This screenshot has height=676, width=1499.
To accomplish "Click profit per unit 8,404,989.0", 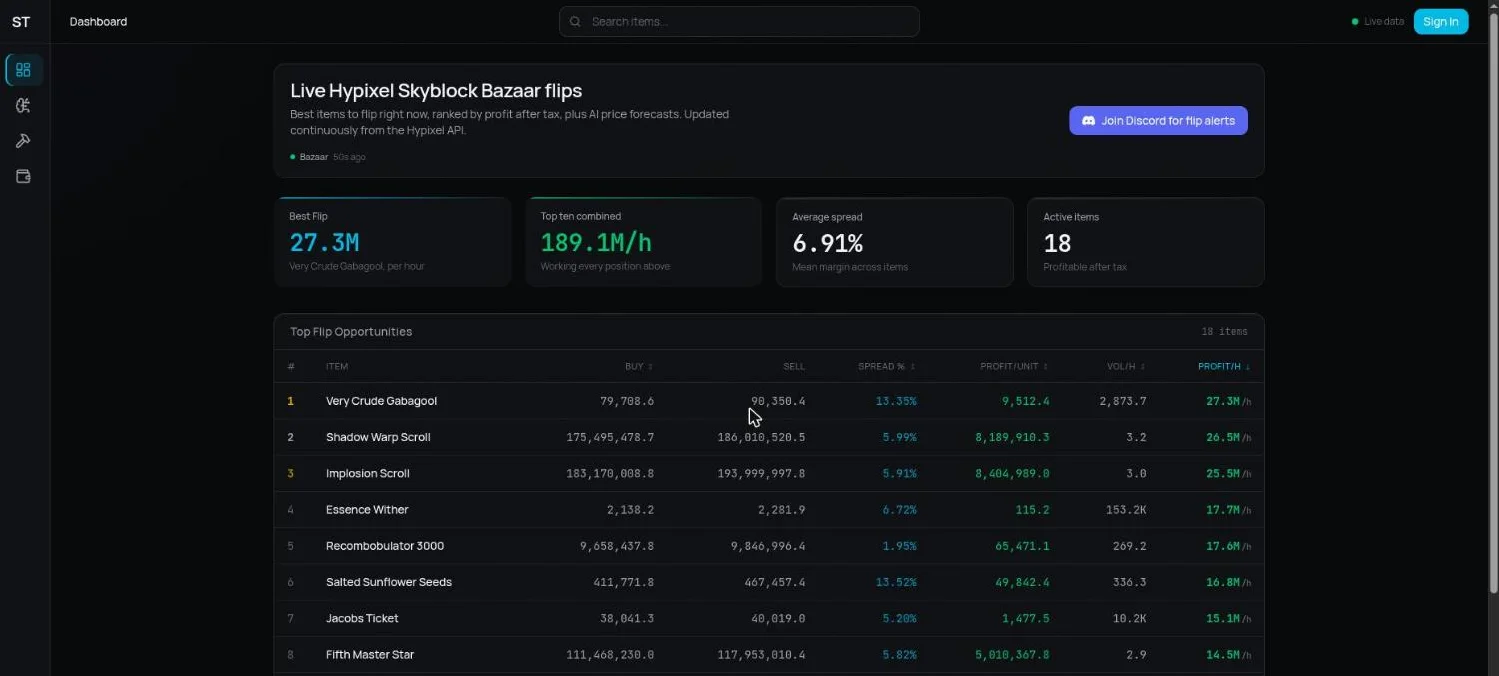I will [1012, 474].
